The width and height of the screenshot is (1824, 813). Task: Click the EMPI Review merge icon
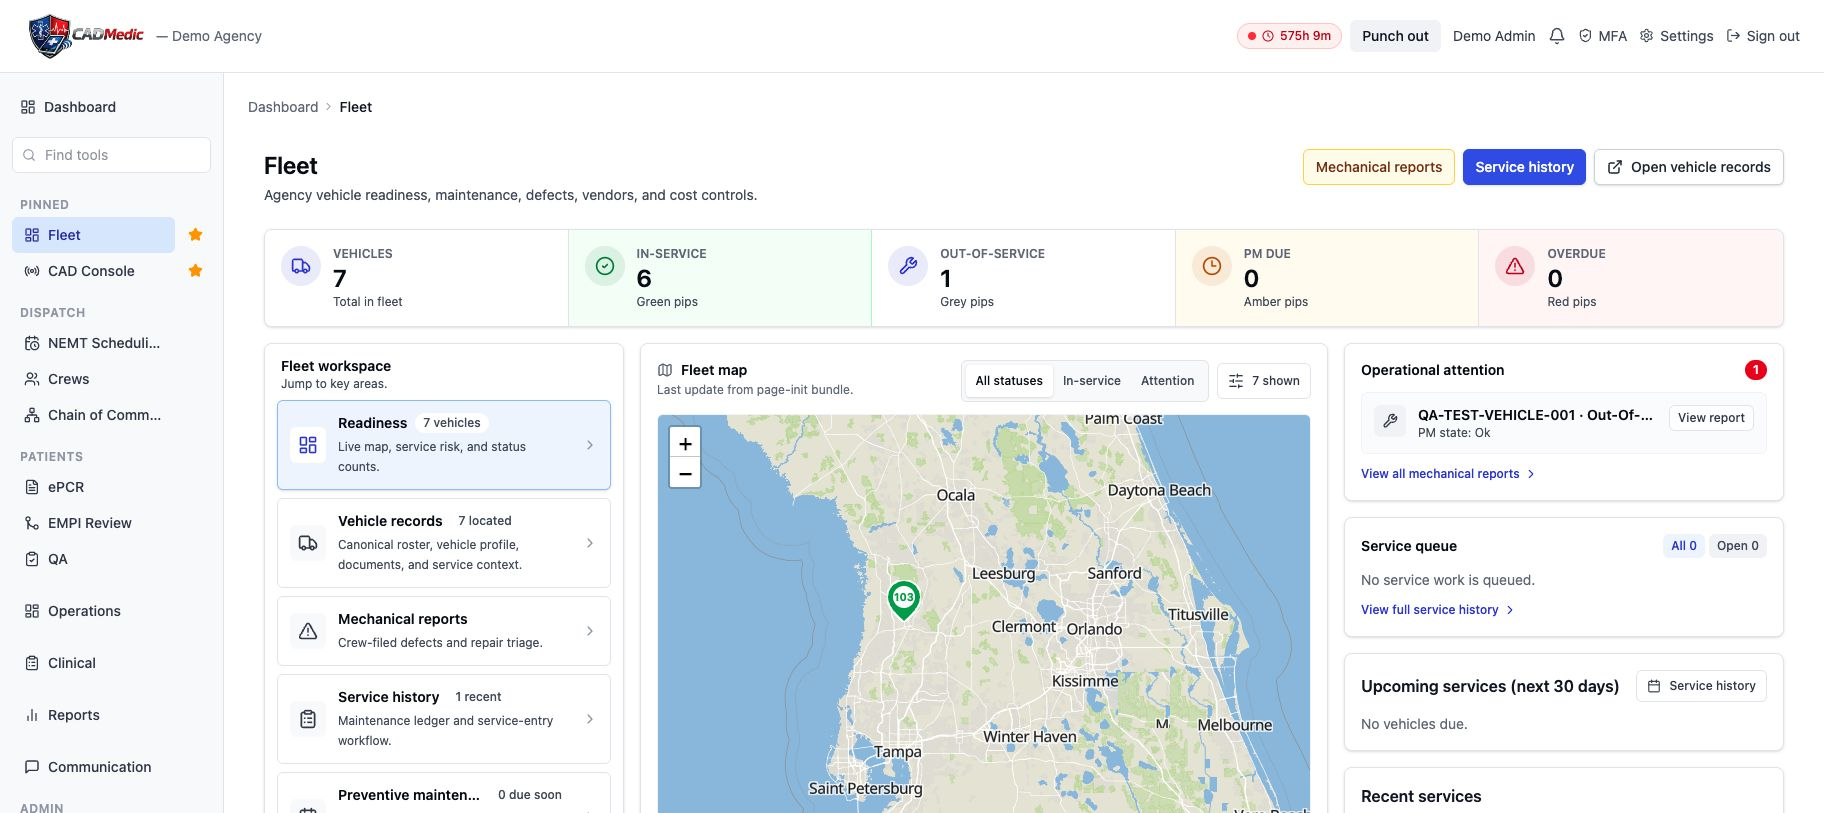[x=32, y=523]
